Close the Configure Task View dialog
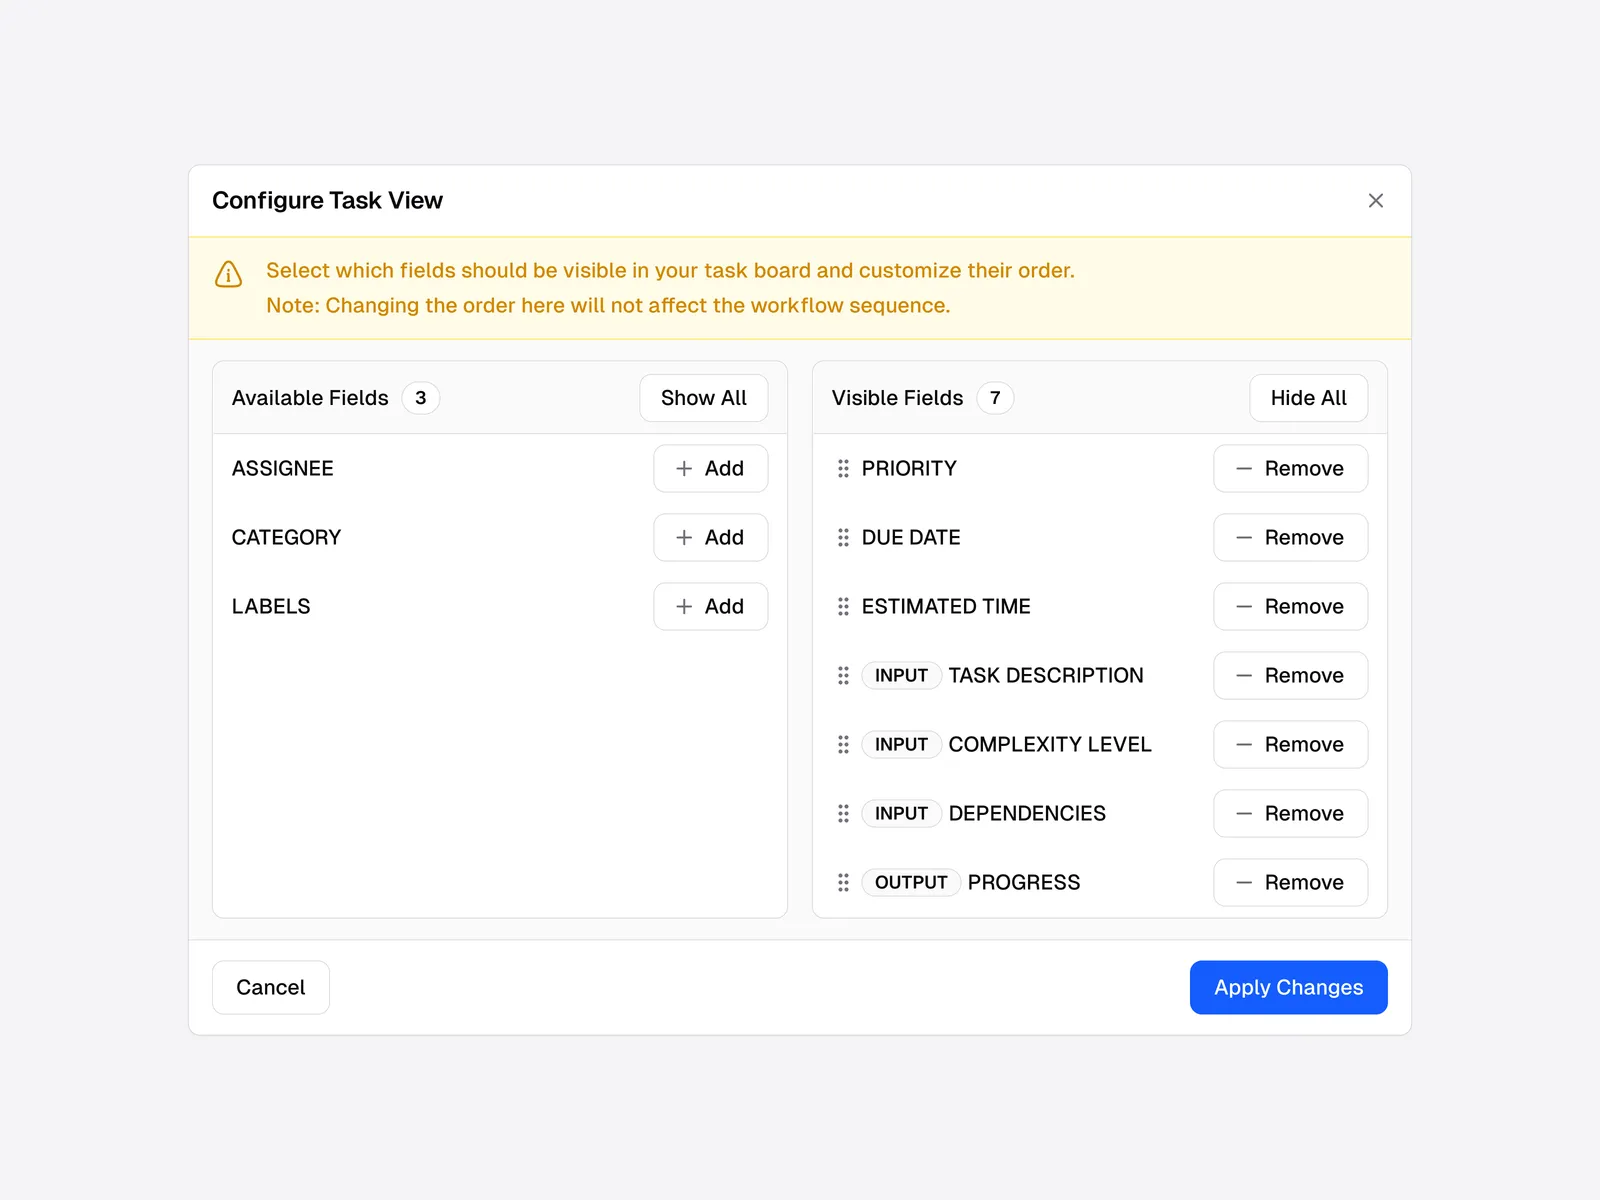Screen dimensions: 1600x1200 coord(1375,201)
